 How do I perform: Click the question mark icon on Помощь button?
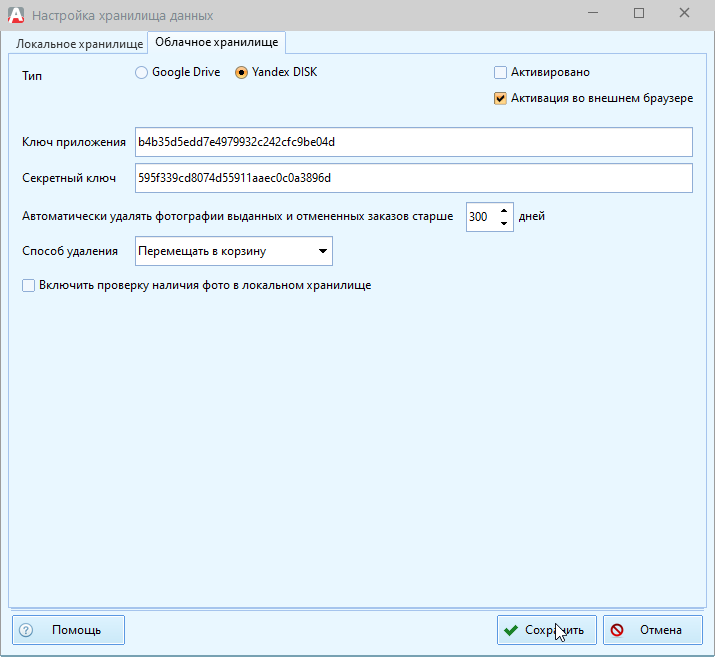[x=27, y=630]
